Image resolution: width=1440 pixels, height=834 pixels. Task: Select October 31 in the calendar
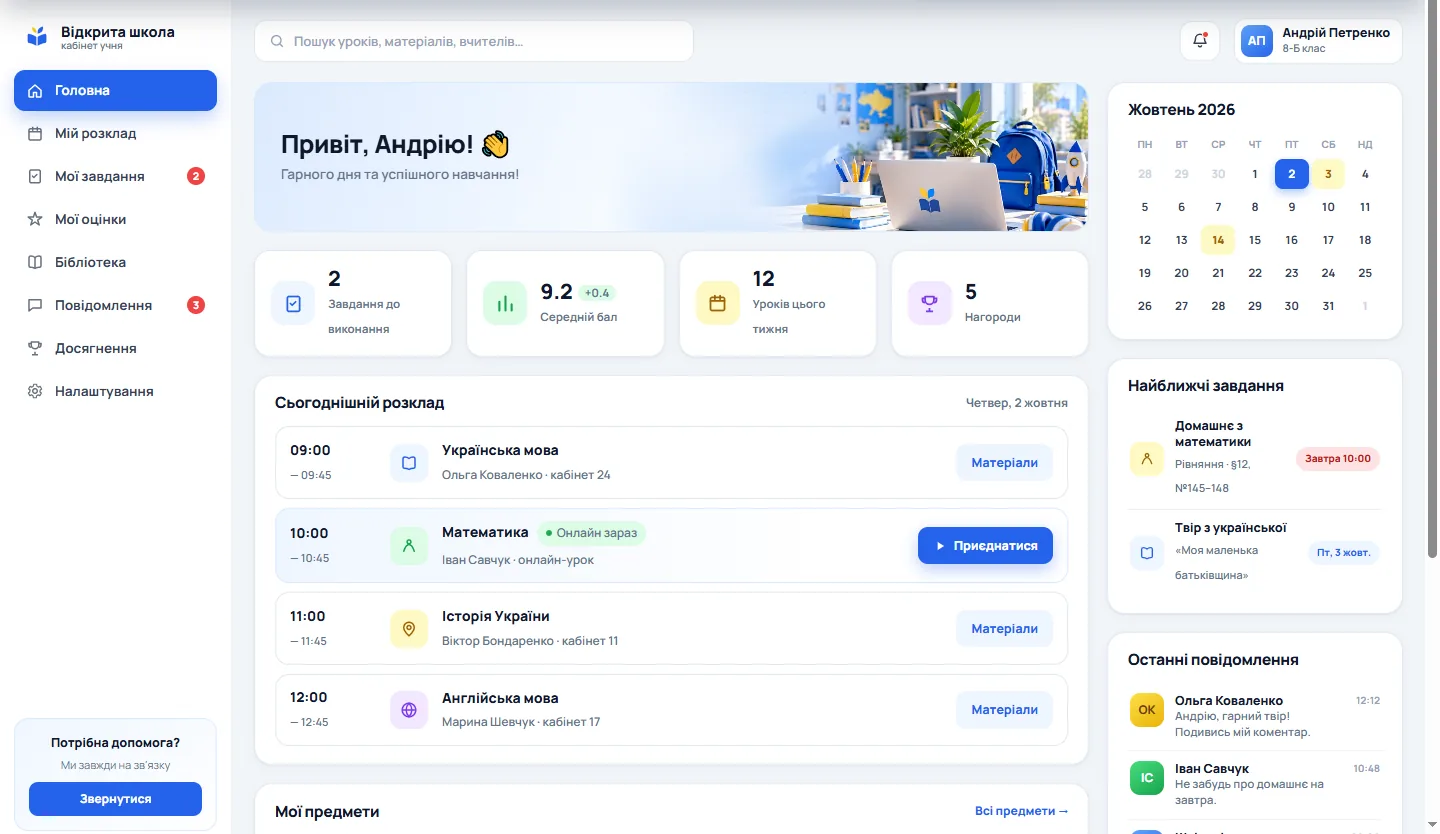point(1328,306)
